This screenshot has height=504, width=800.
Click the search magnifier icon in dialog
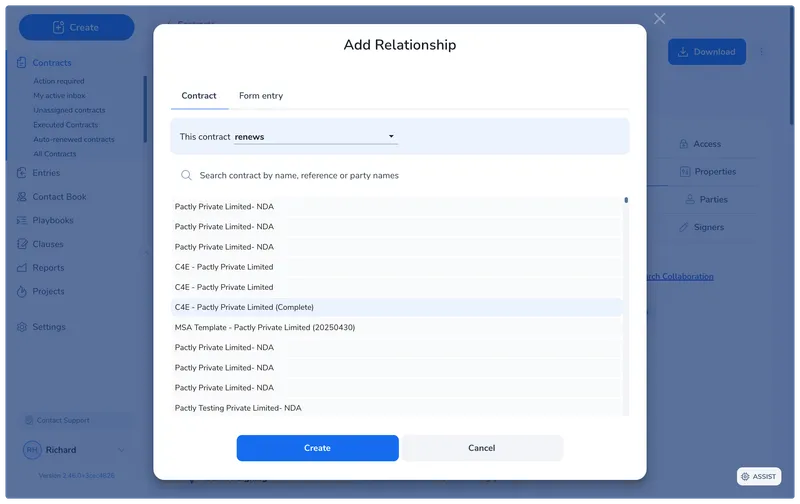(186, 175)
